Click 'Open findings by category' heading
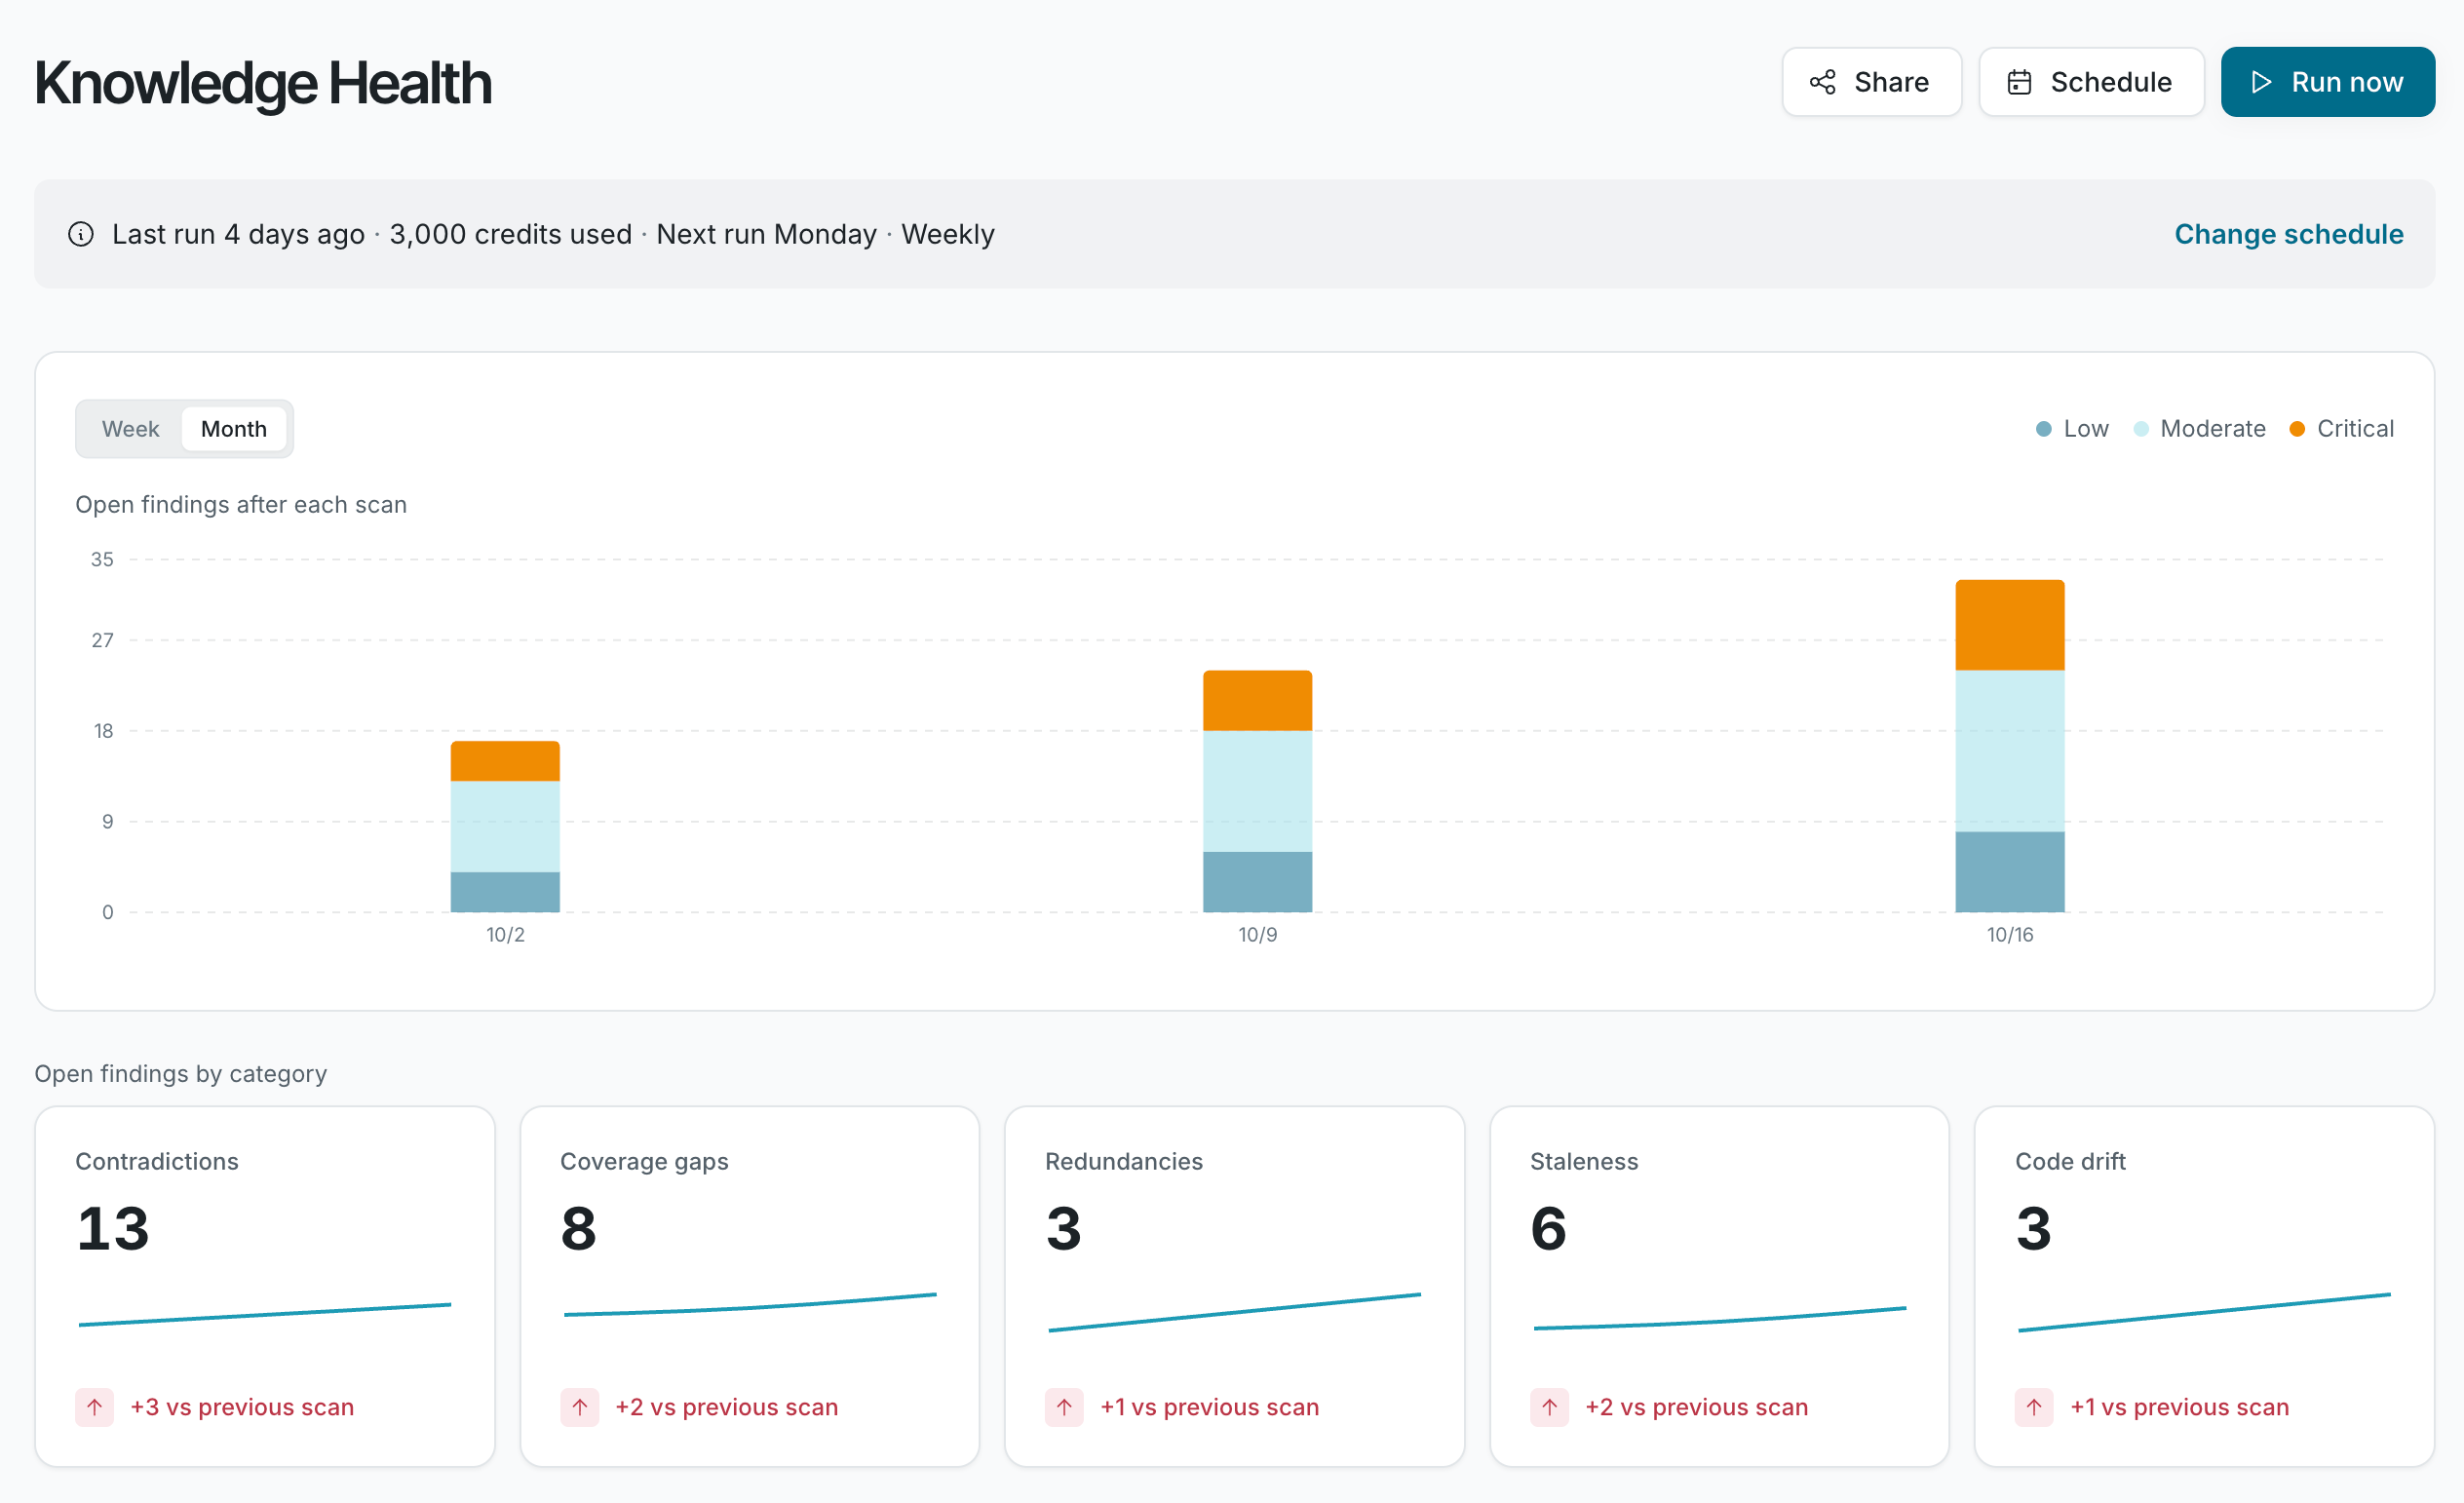2464x1503 pixels. 181,1074
